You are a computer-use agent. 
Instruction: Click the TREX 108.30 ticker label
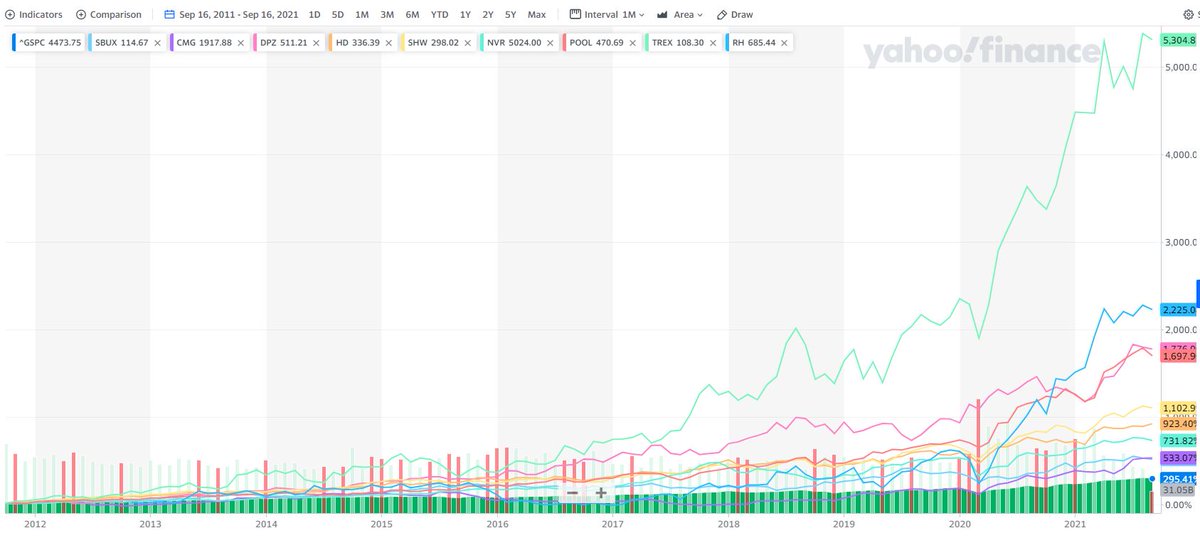click(x=677, y=43)
